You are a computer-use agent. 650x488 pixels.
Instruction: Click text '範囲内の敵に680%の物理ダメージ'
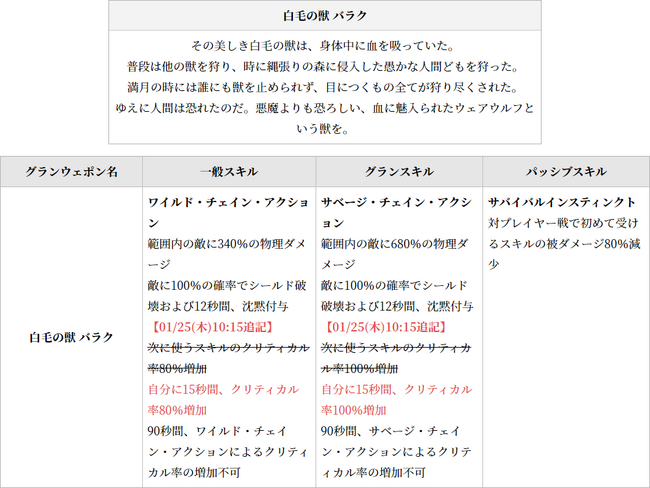(x=395, y=254)
